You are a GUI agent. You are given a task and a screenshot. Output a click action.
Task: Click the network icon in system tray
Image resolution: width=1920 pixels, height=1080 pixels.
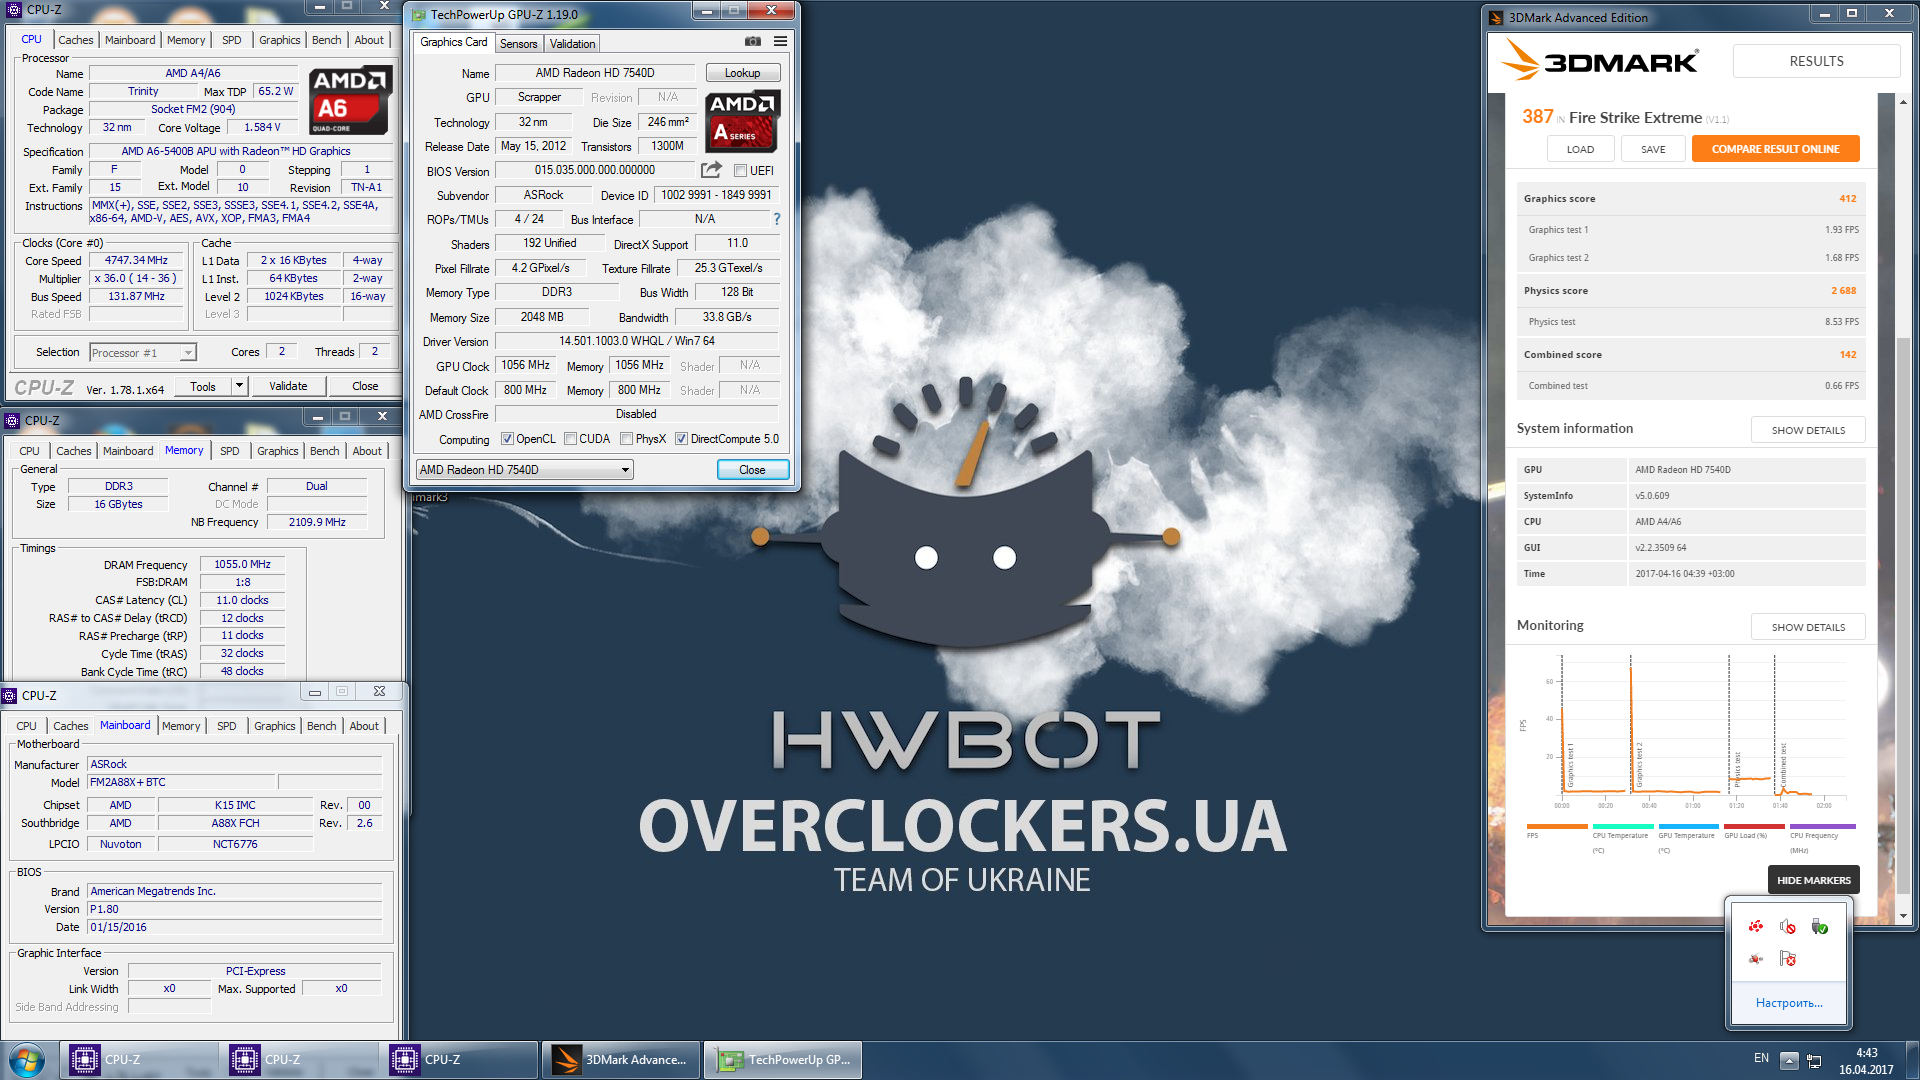pyautogui.click(x=1815, y=1060)
